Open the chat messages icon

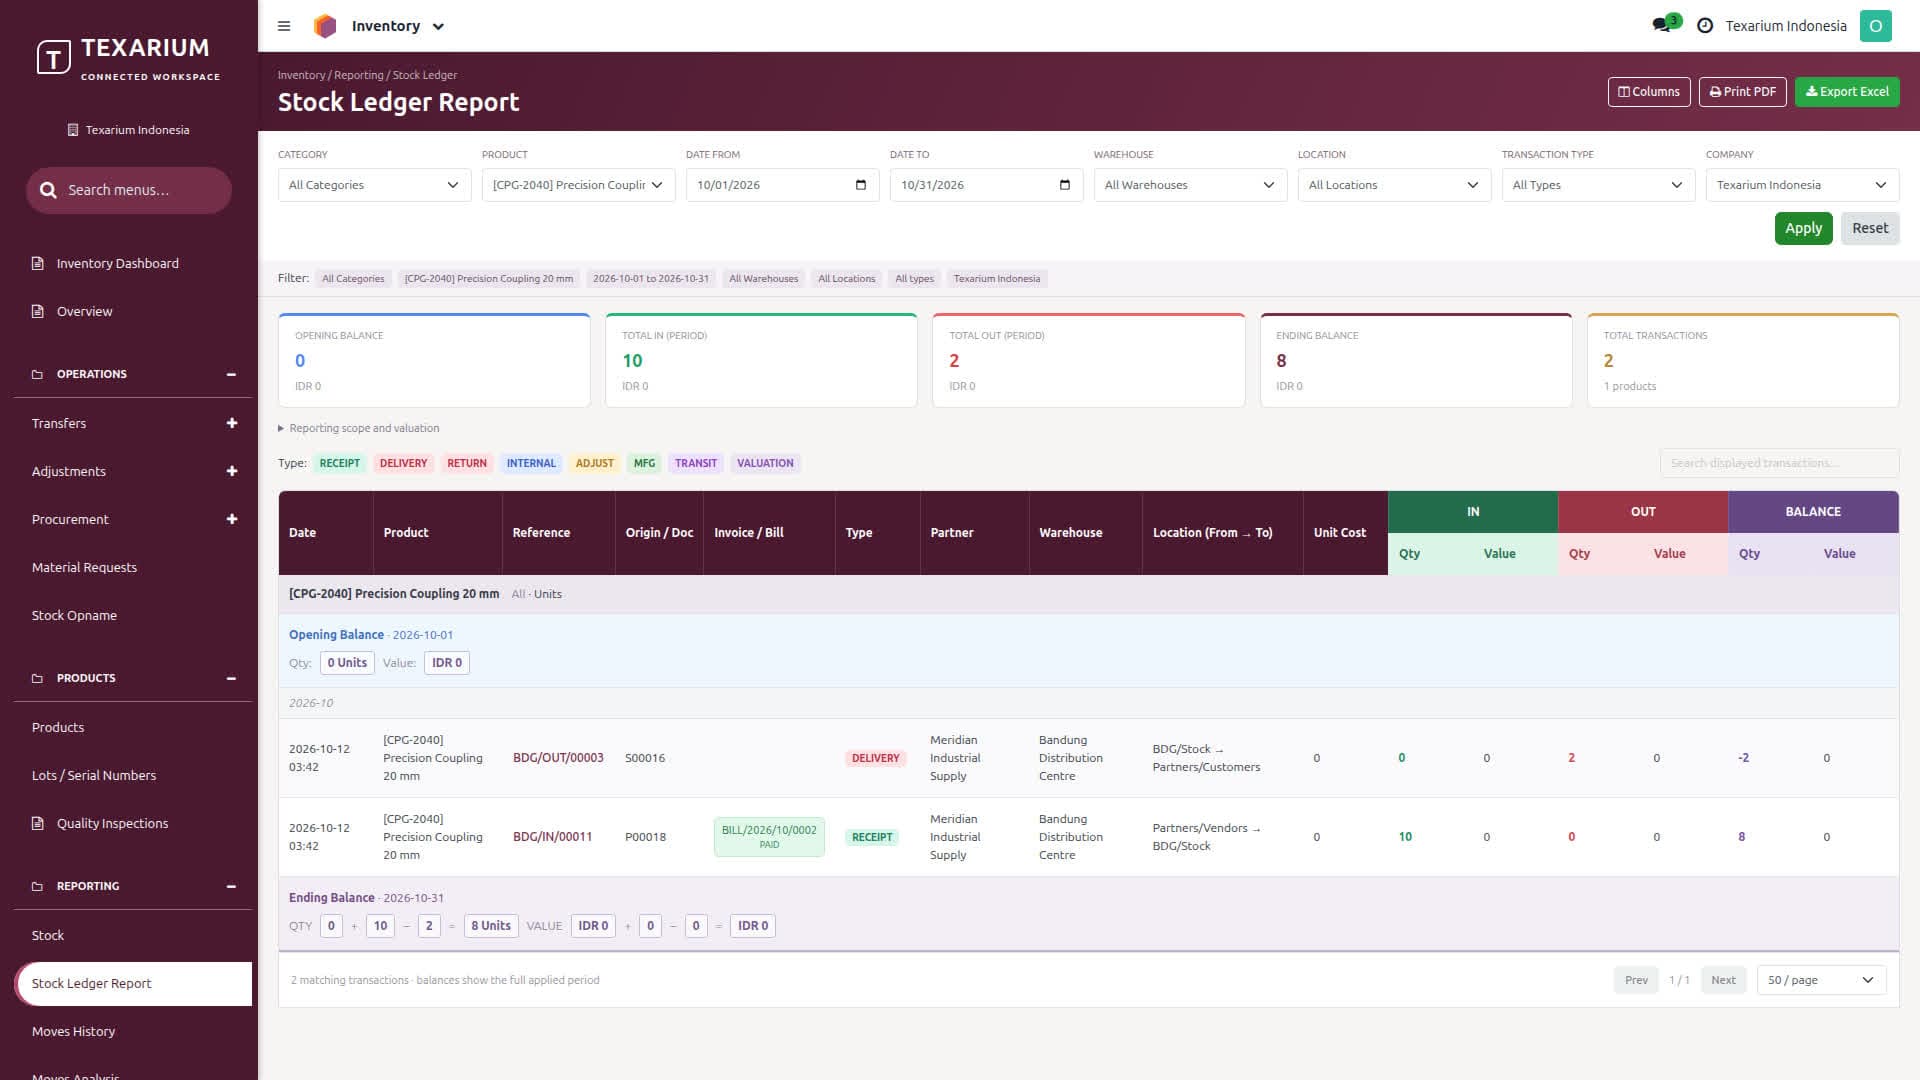[x=1662, y=26]
